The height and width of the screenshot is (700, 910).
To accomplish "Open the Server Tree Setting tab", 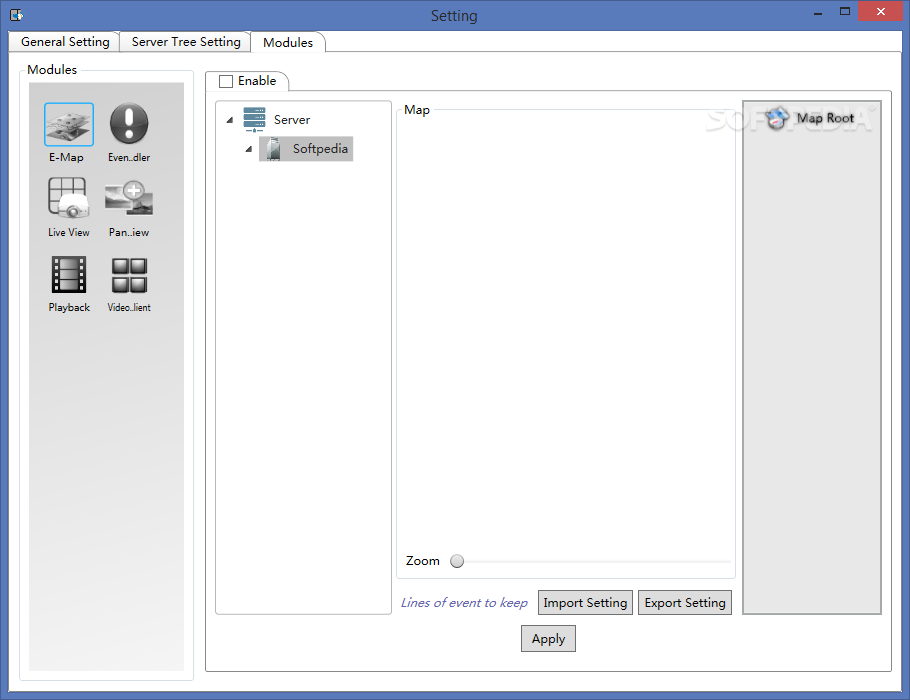I will click(186, 42).
